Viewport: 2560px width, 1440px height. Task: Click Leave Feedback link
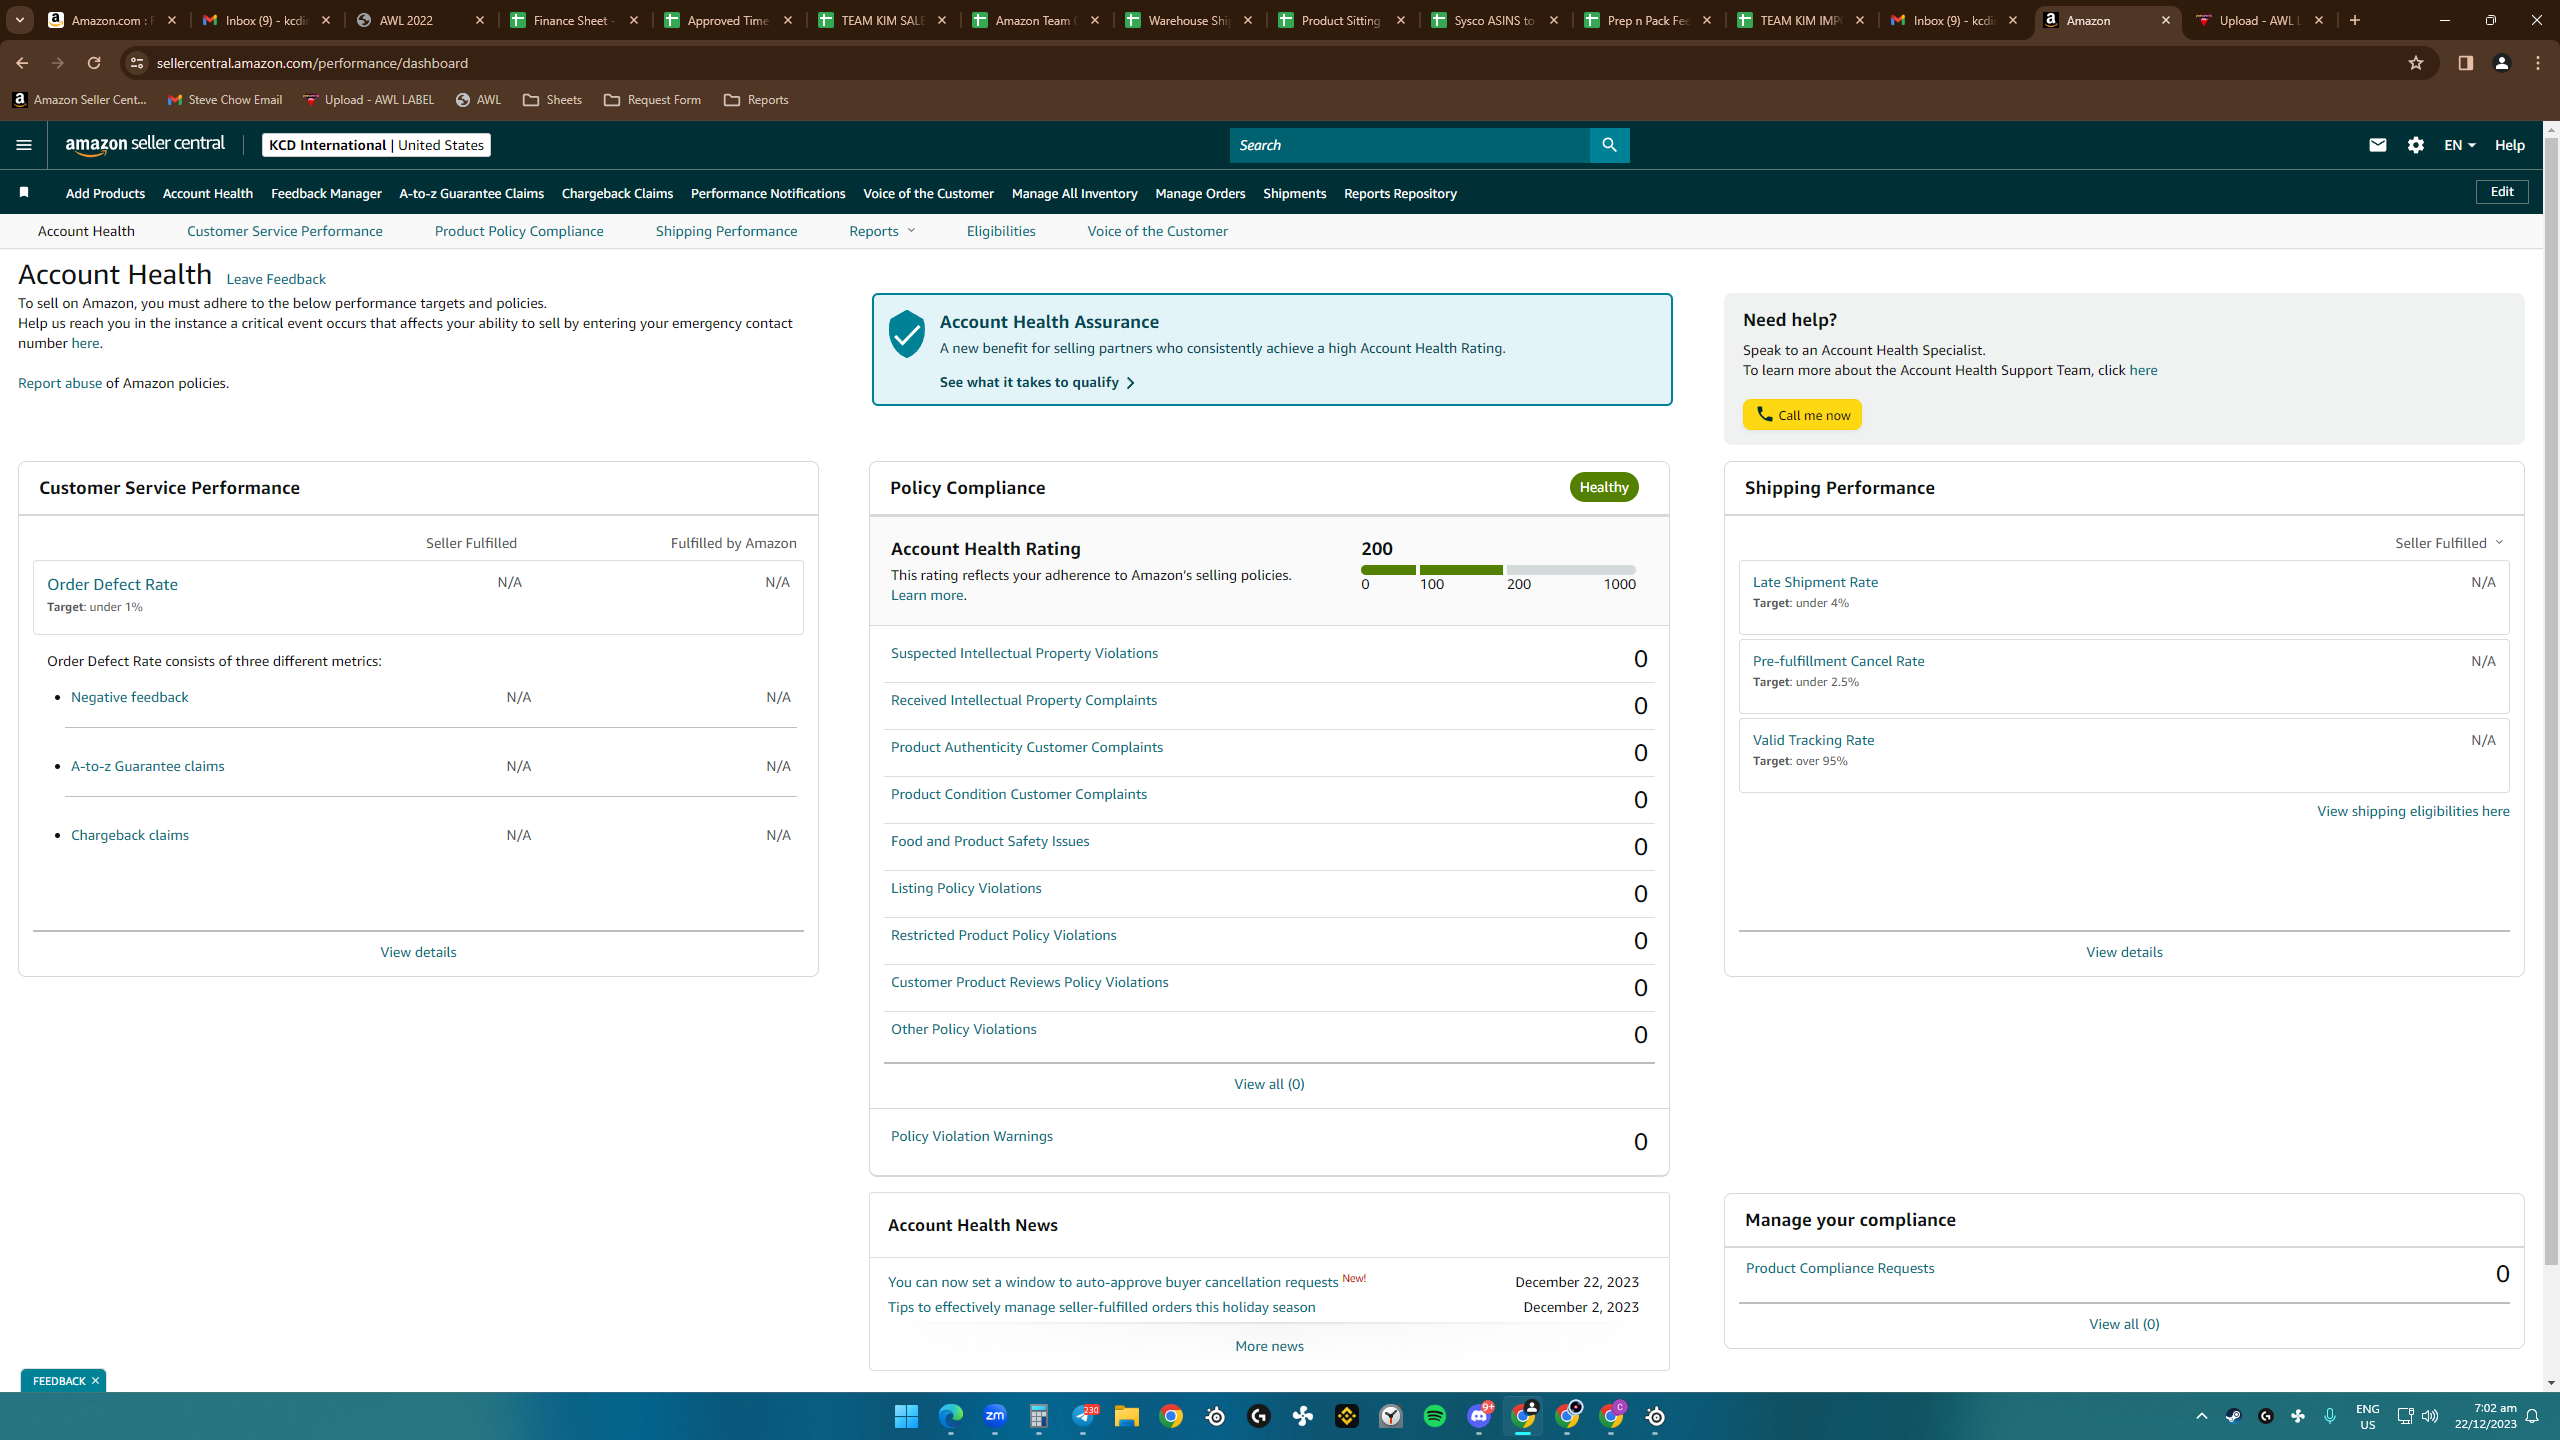coord(276,279)
